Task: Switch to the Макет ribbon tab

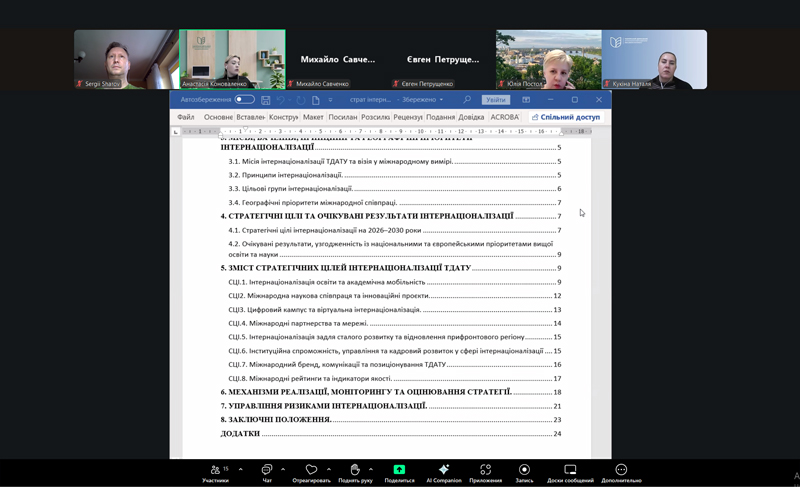Action: click(x=313, y=117)
